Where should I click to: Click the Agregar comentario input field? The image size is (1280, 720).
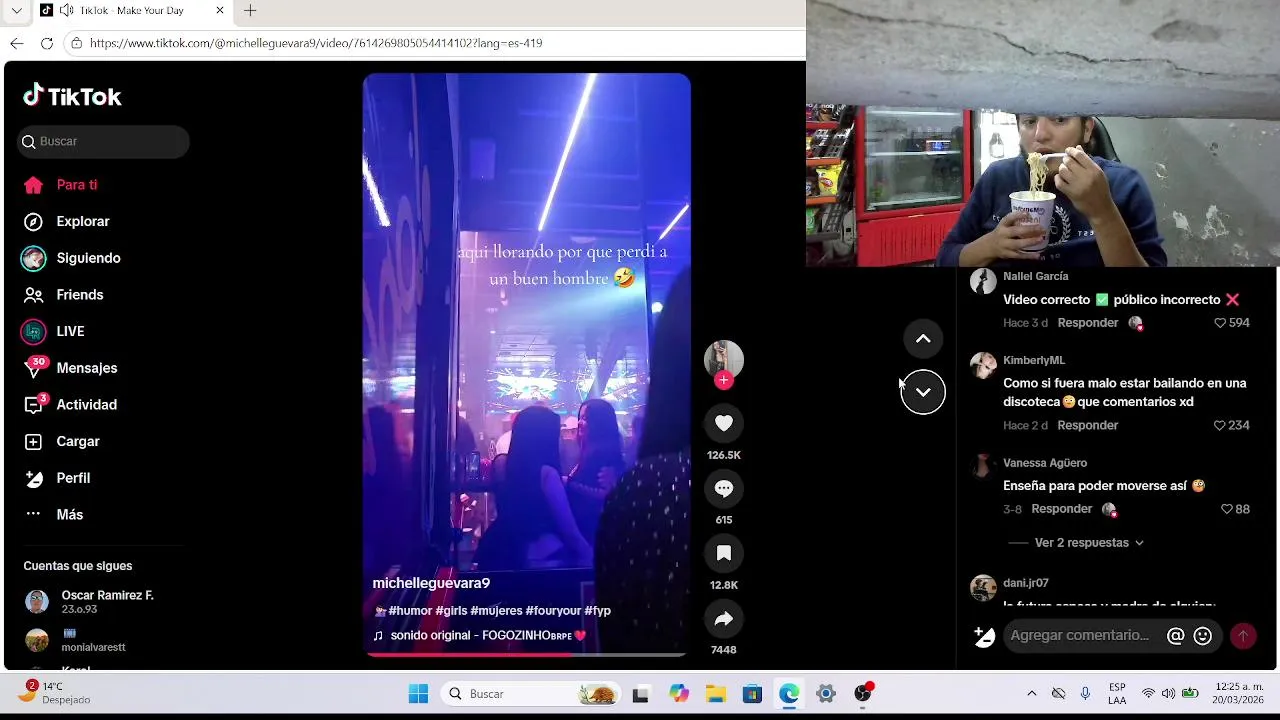(1081, 635)
